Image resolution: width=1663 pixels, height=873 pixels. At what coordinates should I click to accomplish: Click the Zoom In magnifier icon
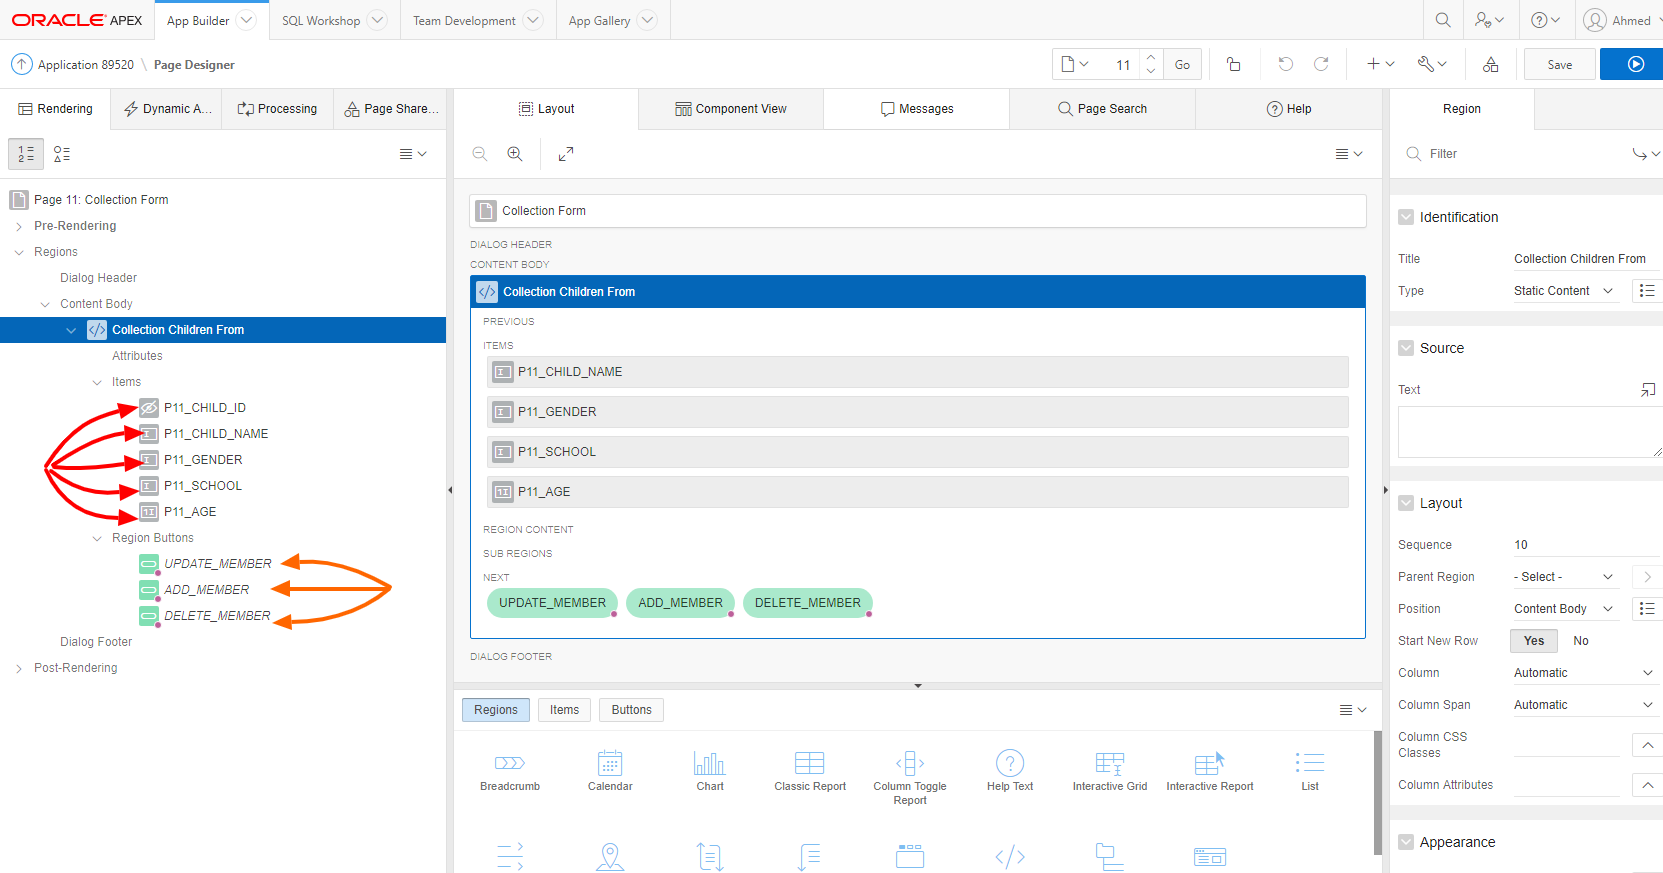[x=515, y=154]
